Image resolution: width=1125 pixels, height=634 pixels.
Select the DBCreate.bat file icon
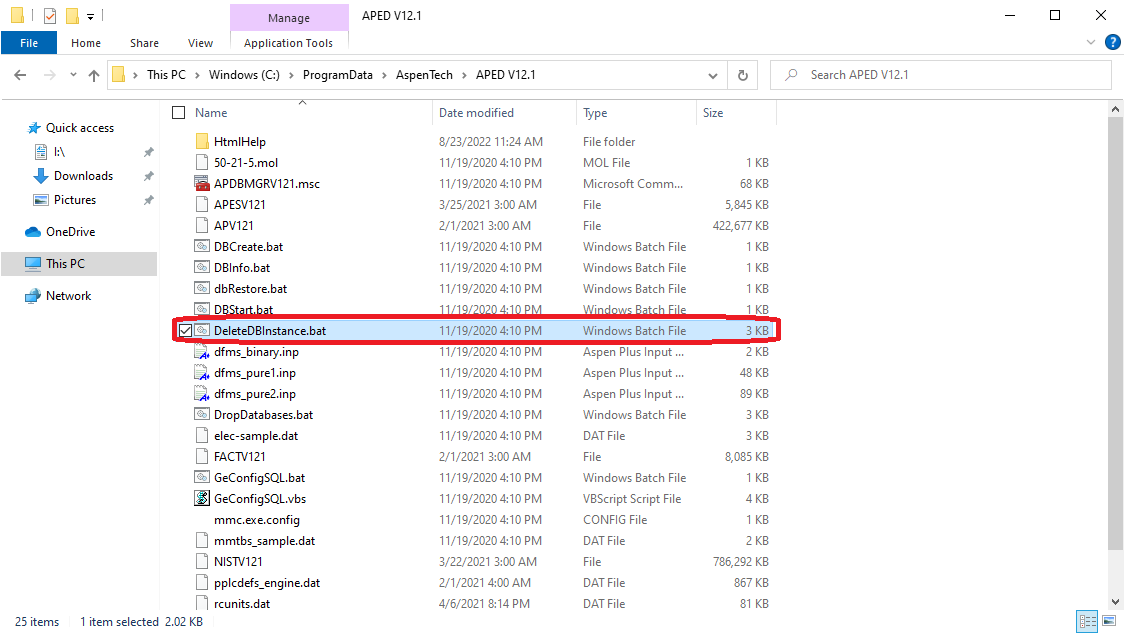click(x=202, y=247)
